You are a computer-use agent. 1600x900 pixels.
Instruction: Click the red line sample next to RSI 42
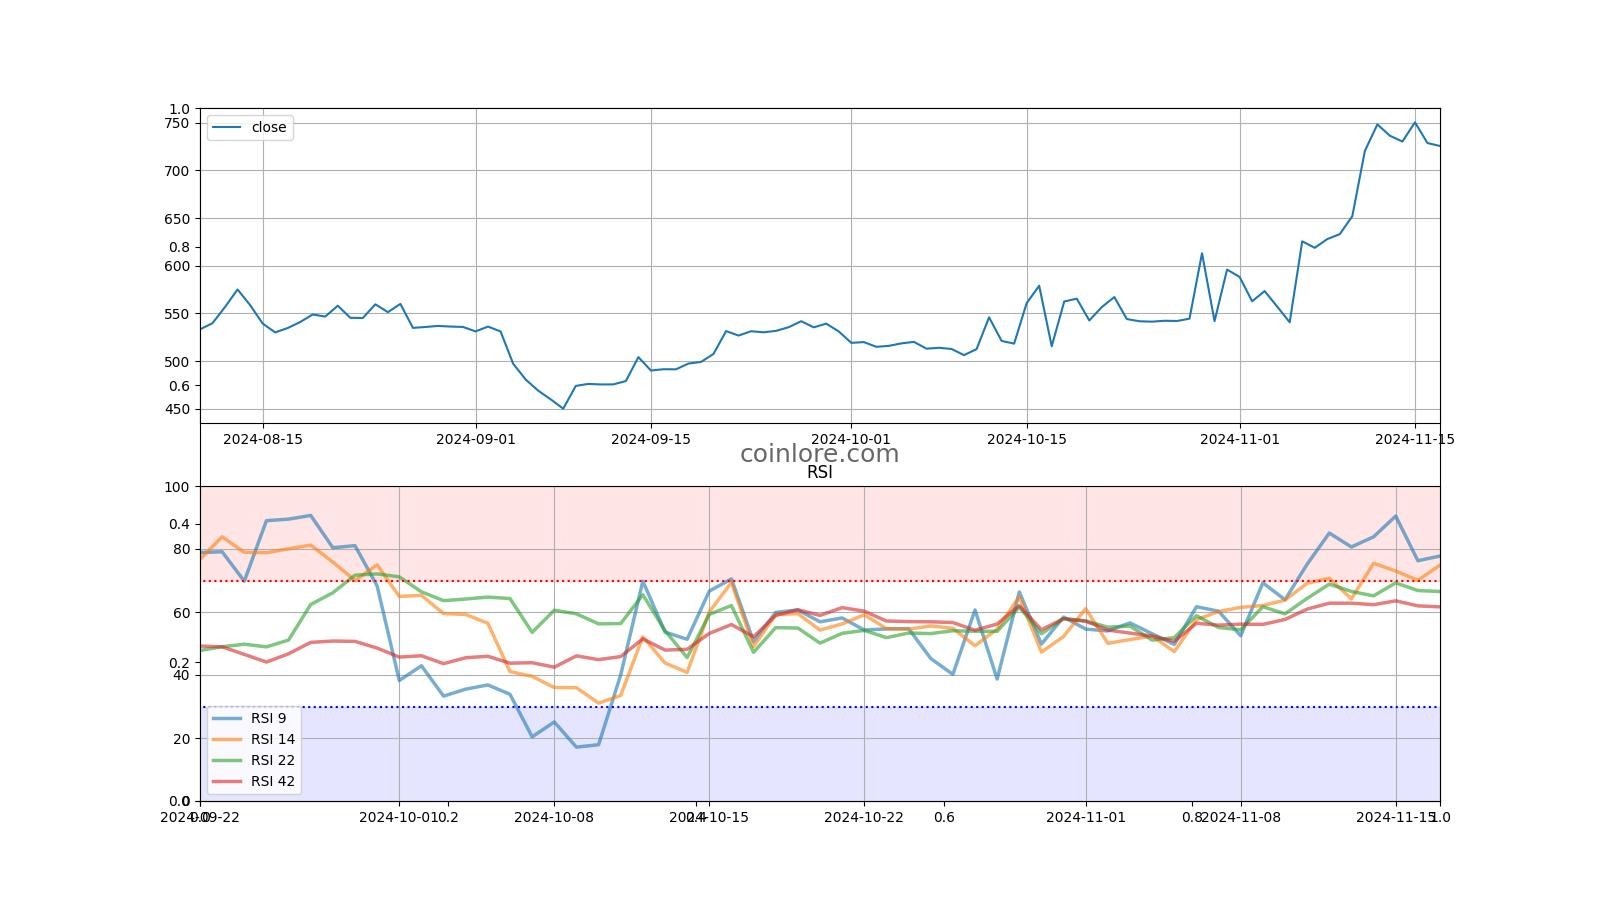point(227,781)
